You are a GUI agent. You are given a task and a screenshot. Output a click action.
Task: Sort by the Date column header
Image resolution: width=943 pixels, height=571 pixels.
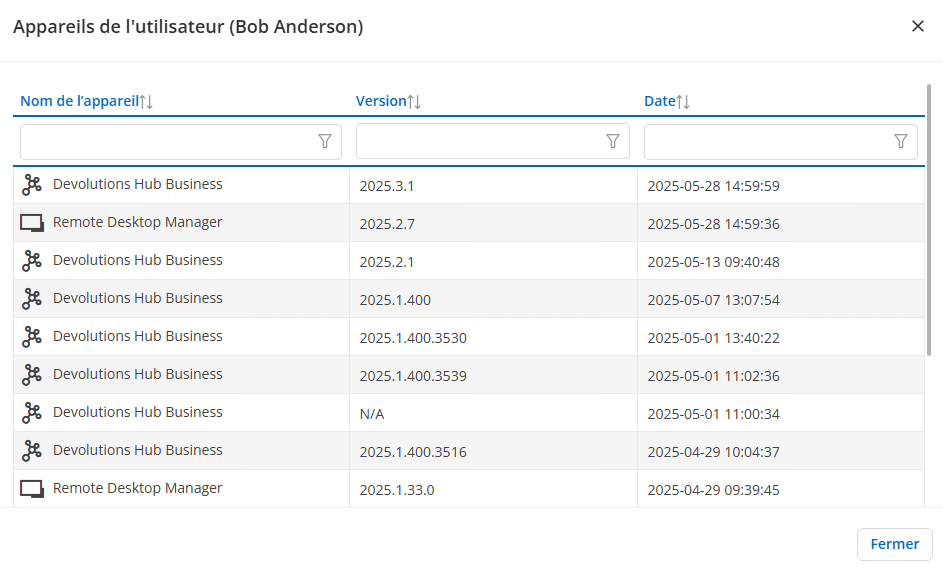pyautogui.click(x=660, y=101)
